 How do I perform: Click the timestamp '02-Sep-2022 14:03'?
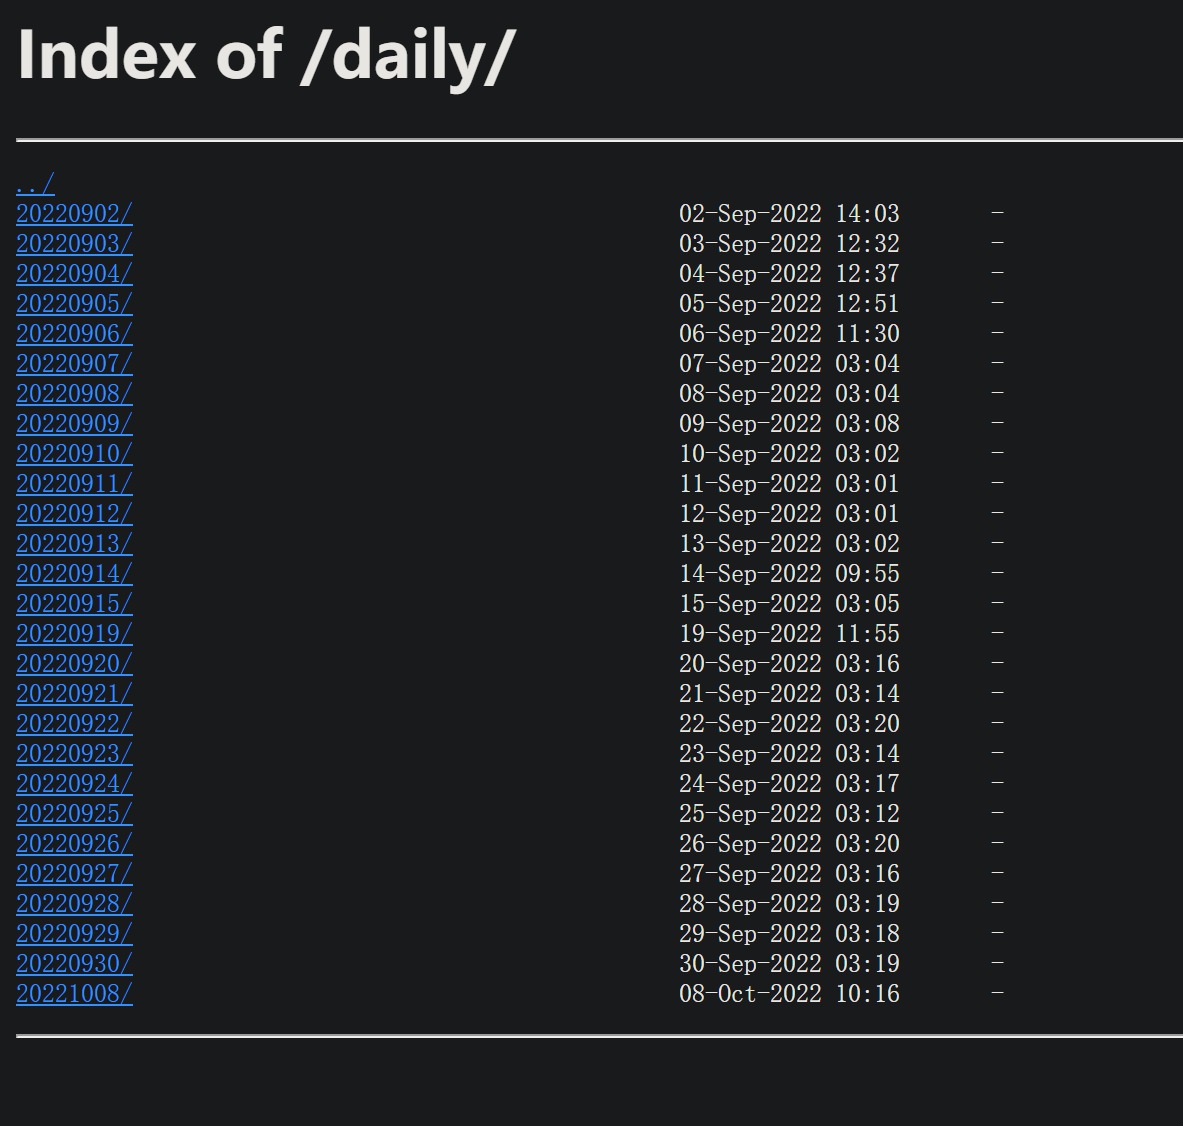[789, 214]
